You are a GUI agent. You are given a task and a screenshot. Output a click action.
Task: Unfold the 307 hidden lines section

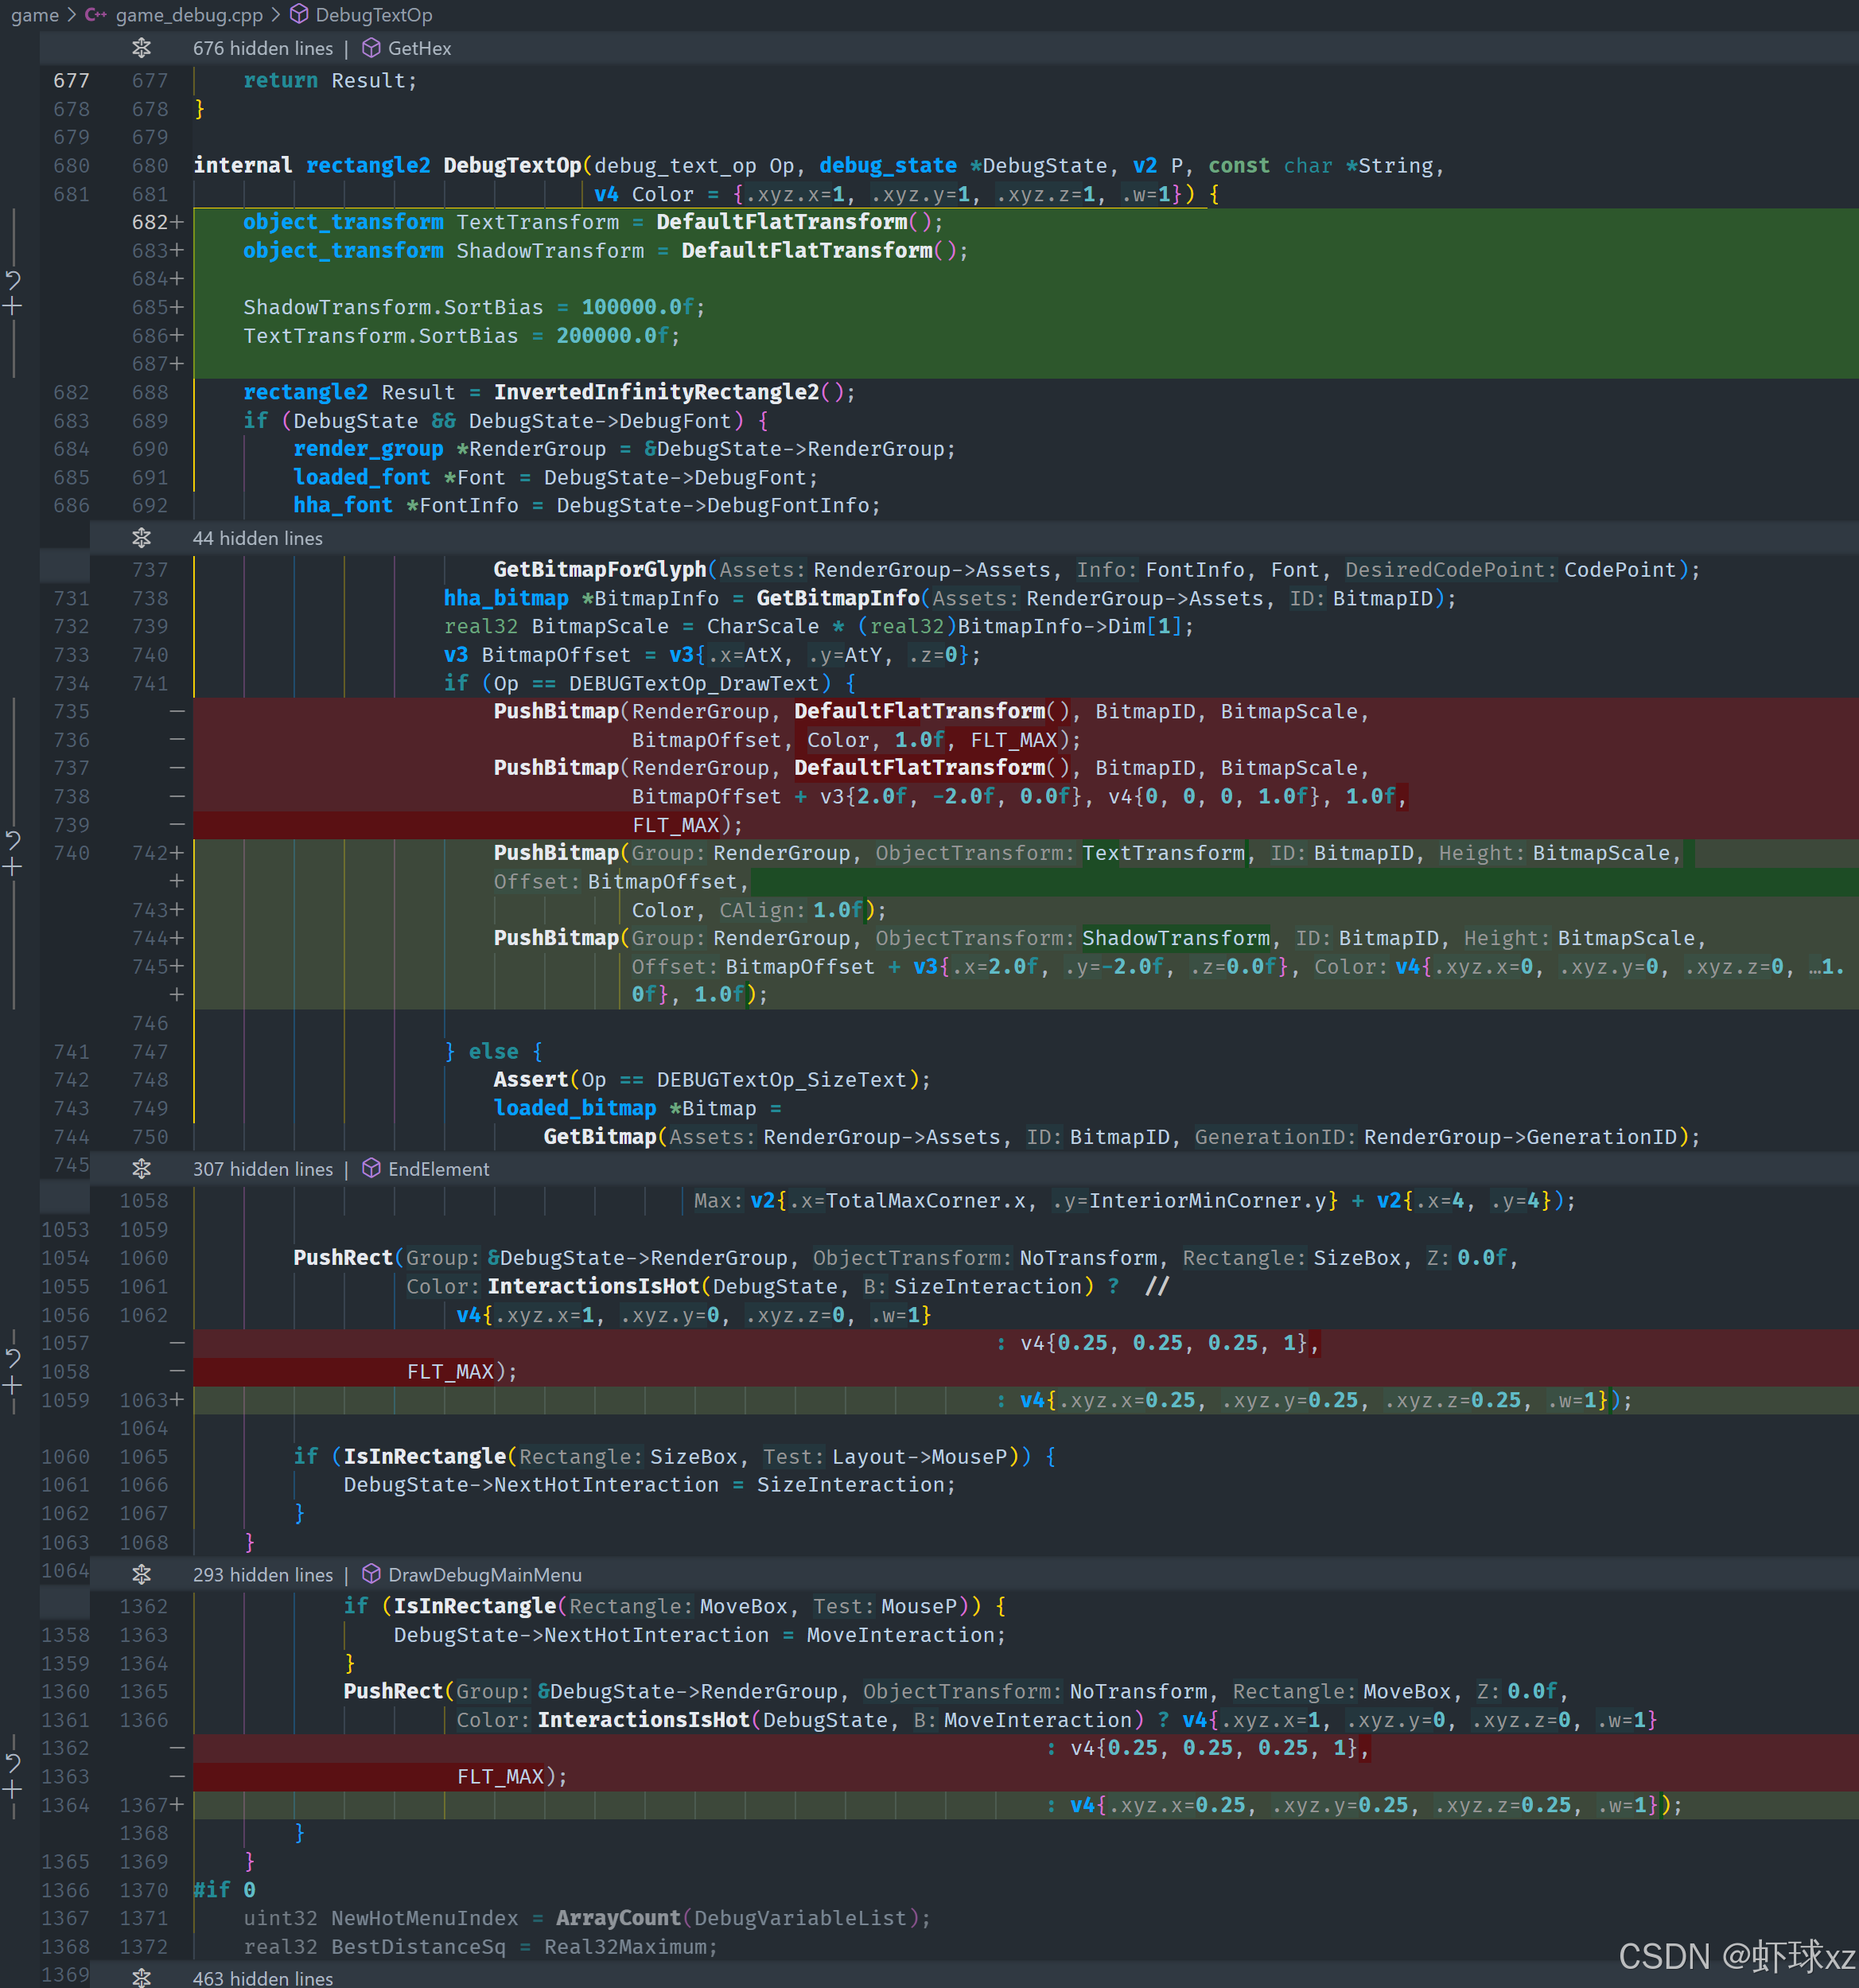pos(141,1169)
